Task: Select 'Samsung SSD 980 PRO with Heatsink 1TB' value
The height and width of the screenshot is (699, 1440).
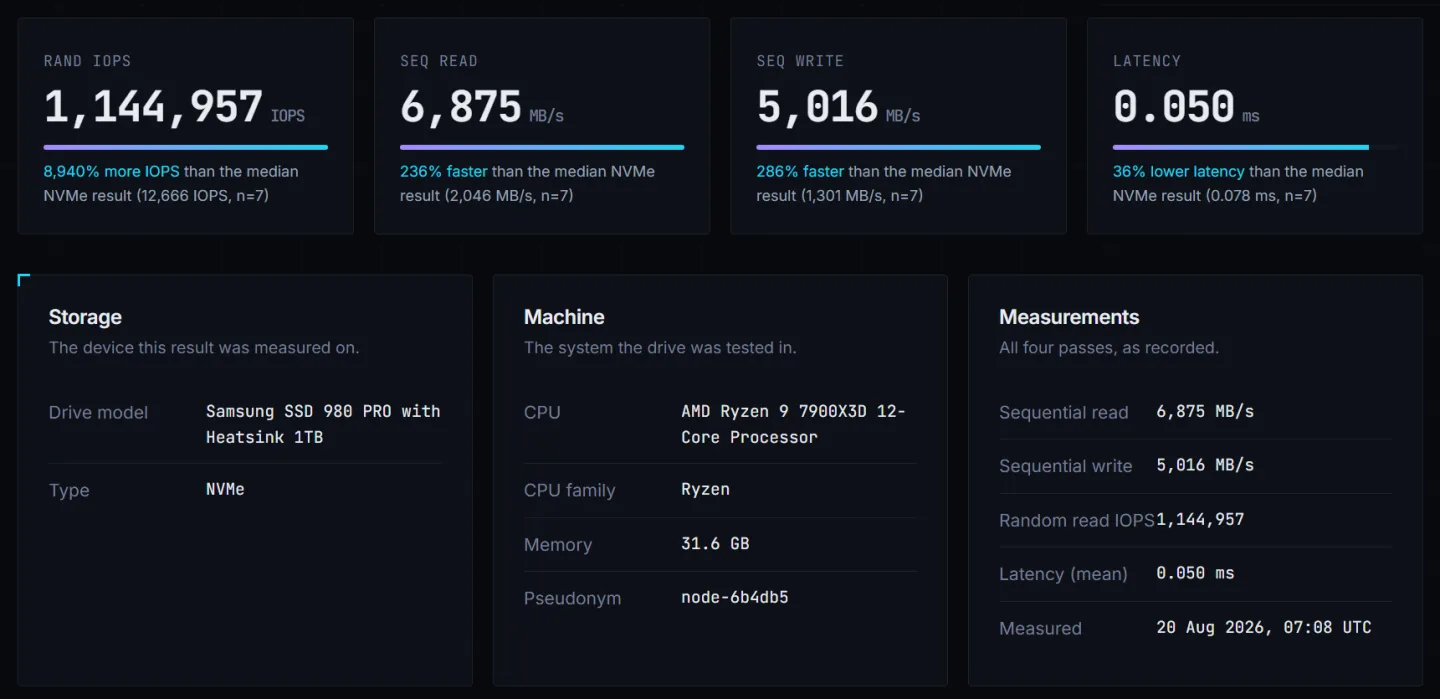Action: (323, 424)
